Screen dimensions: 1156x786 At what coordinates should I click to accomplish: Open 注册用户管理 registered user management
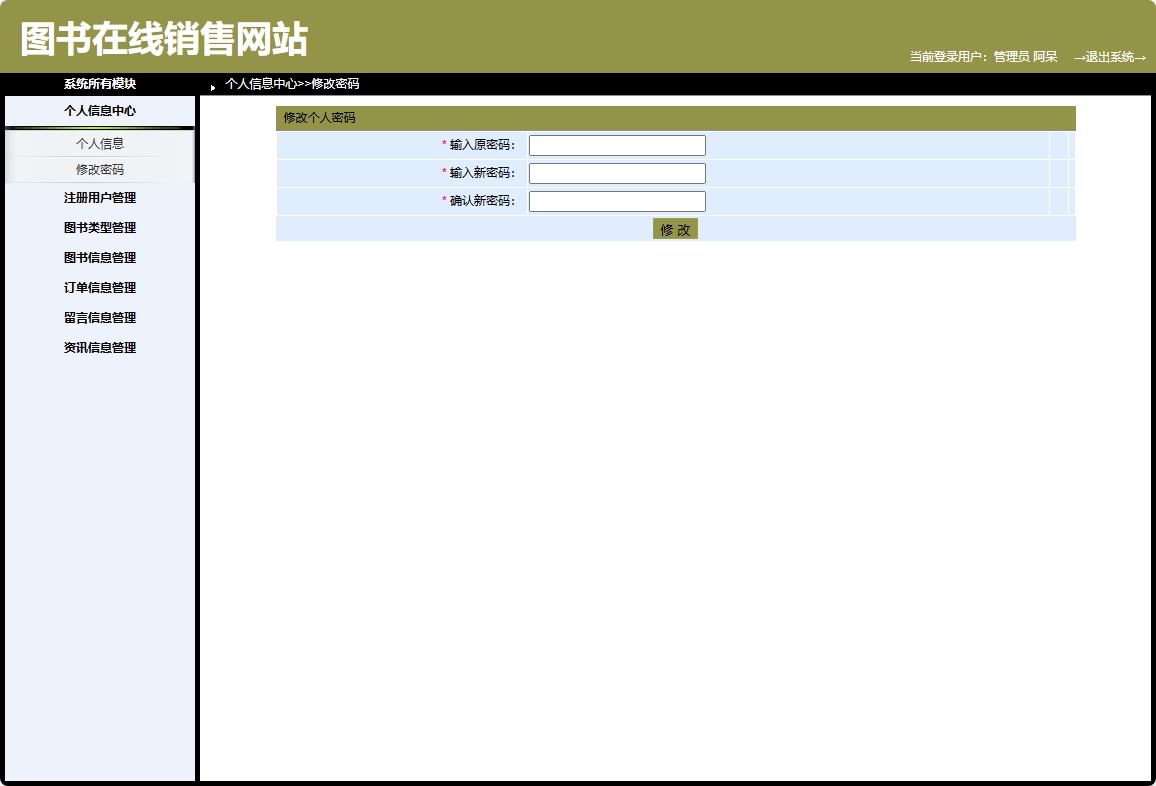98,197
